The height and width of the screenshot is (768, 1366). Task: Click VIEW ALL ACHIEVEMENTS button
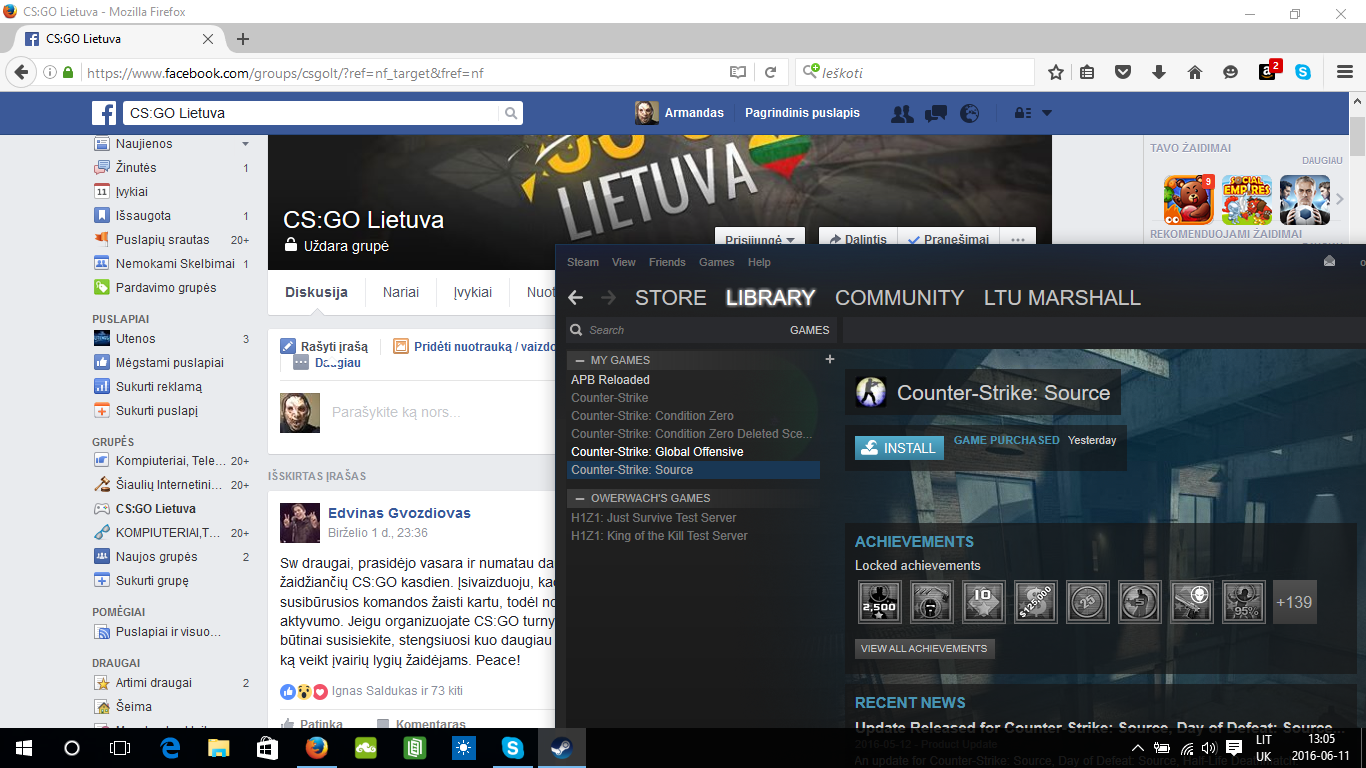924,648
